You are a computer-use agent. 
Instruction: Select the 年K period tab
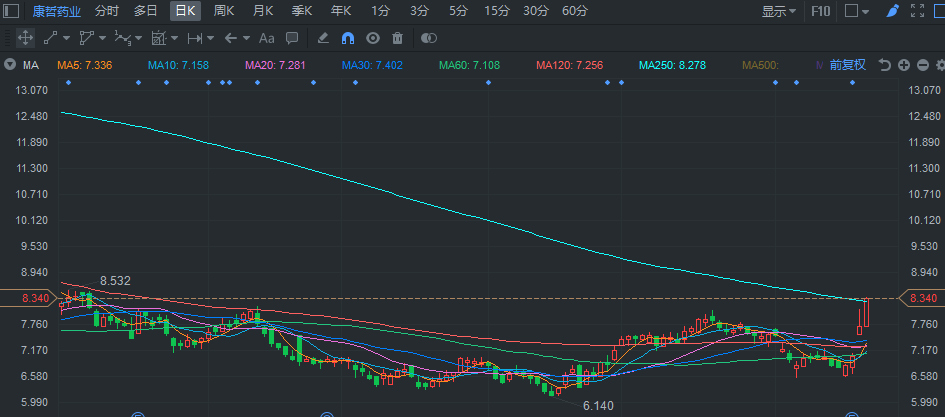pyautogui.click(x=341, y=11)
